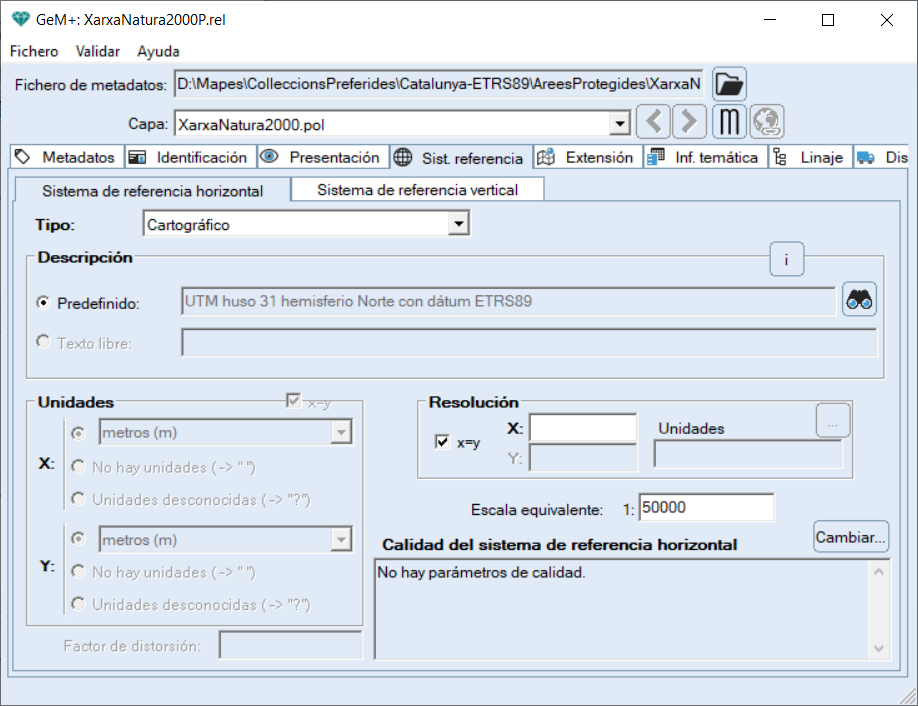918x706 pixels.
Task: Expand the X units dropdown metros (m)
Action: tap(341, 432)
